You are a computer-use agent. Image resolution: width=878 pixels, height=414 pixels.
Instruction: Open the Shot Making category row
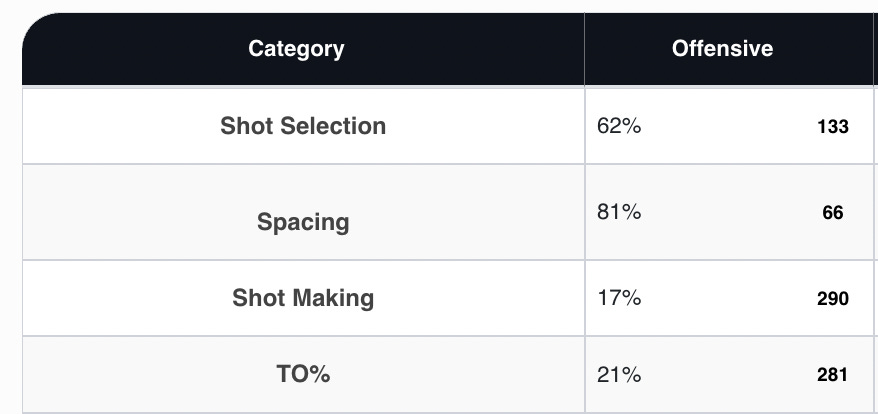(303, 298)
